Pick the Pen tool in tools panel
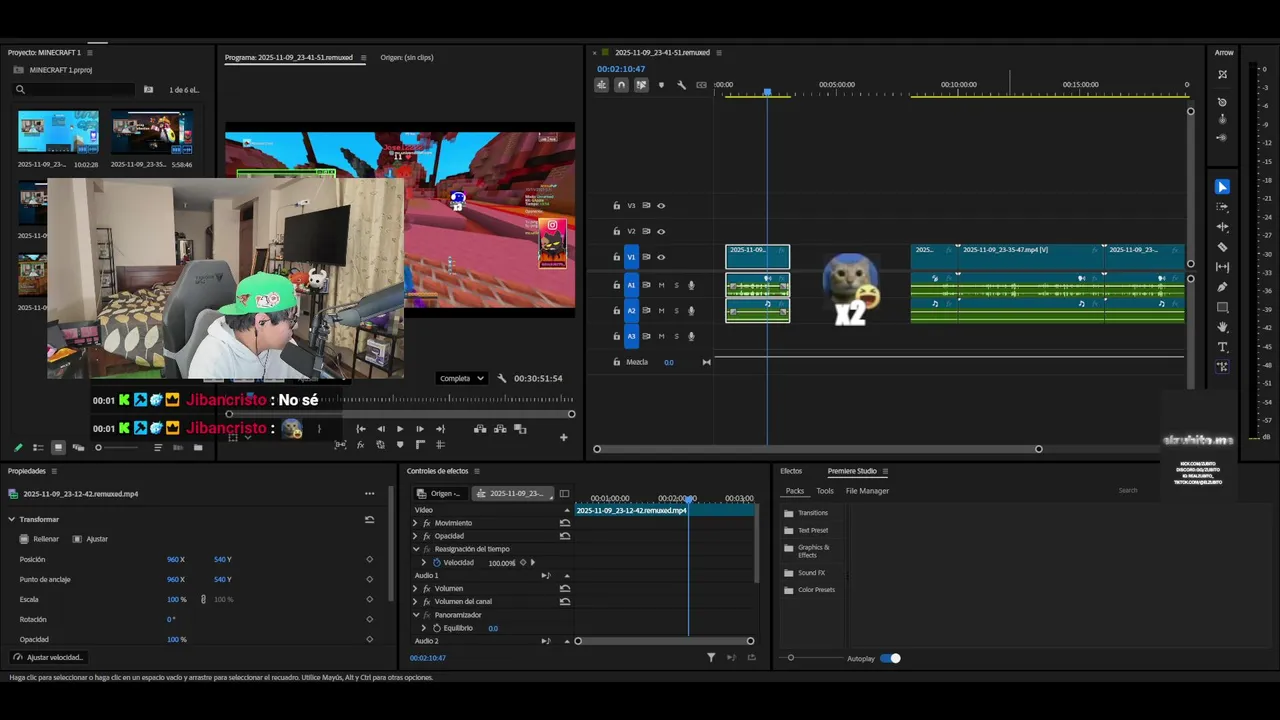Image resolution: width=1280 pixels, height=720 pixels. [x=1222, y=287]
